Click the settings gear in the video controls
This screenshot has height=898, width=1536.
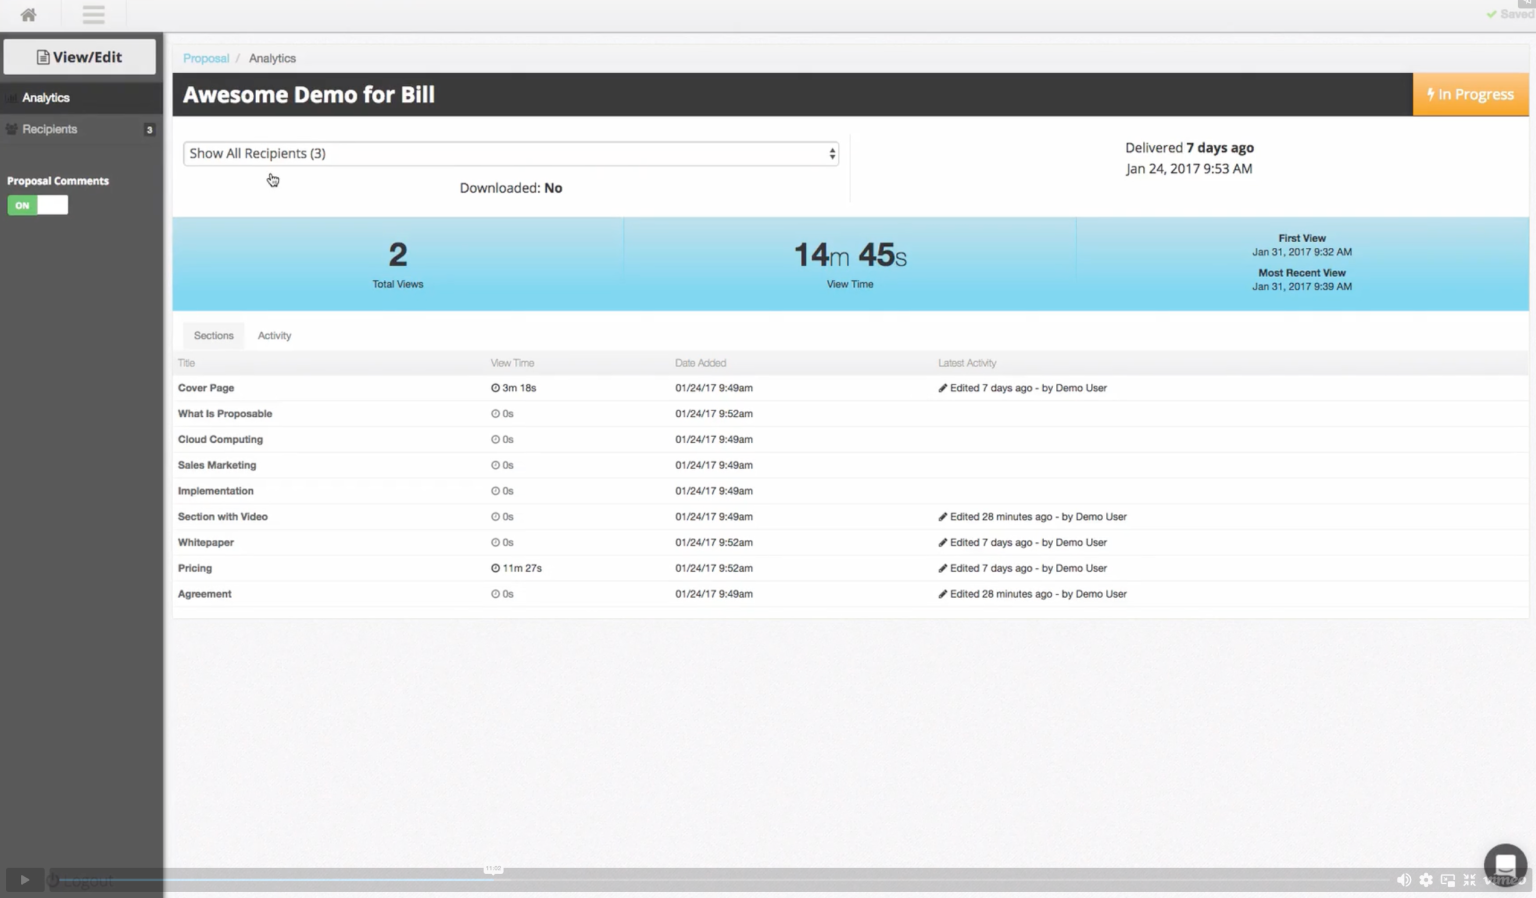click(1426, 880)
